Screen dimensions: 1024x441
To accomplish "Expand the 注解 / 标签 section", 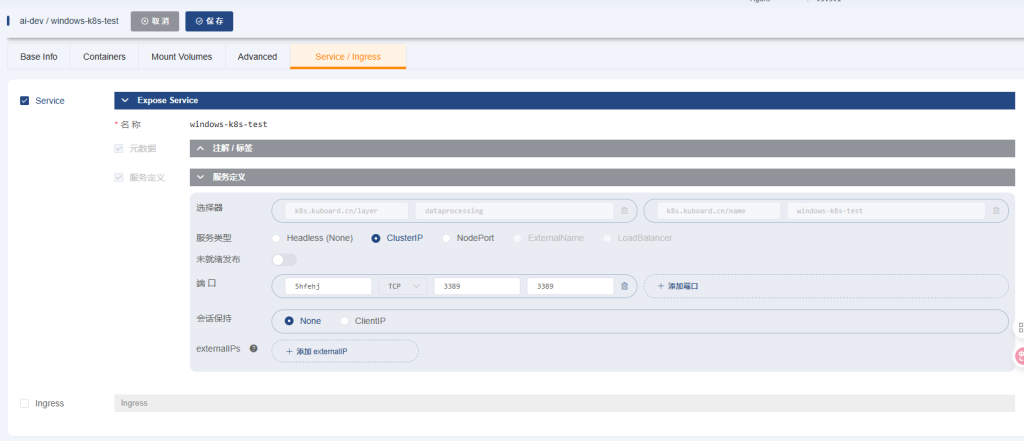I will pyautogui.click(x=200, y=148).
